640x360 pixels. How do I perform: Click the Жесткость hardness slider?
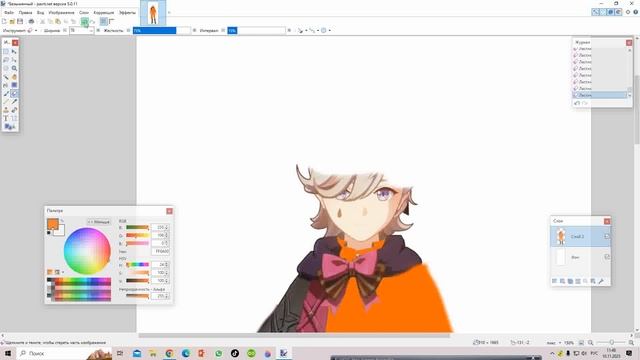point(162,31)
